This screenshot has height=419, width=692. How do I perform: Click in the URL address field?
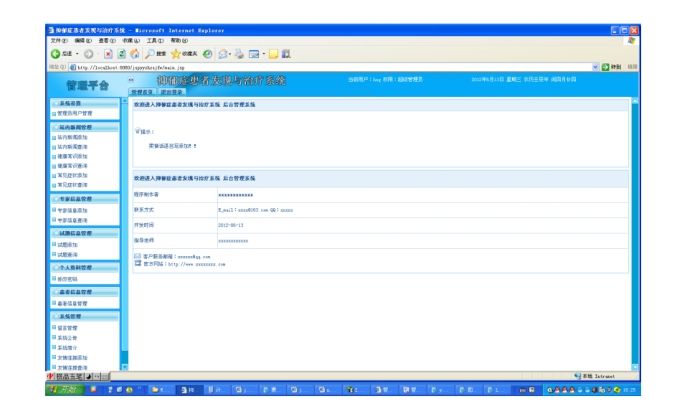[331, 67]
